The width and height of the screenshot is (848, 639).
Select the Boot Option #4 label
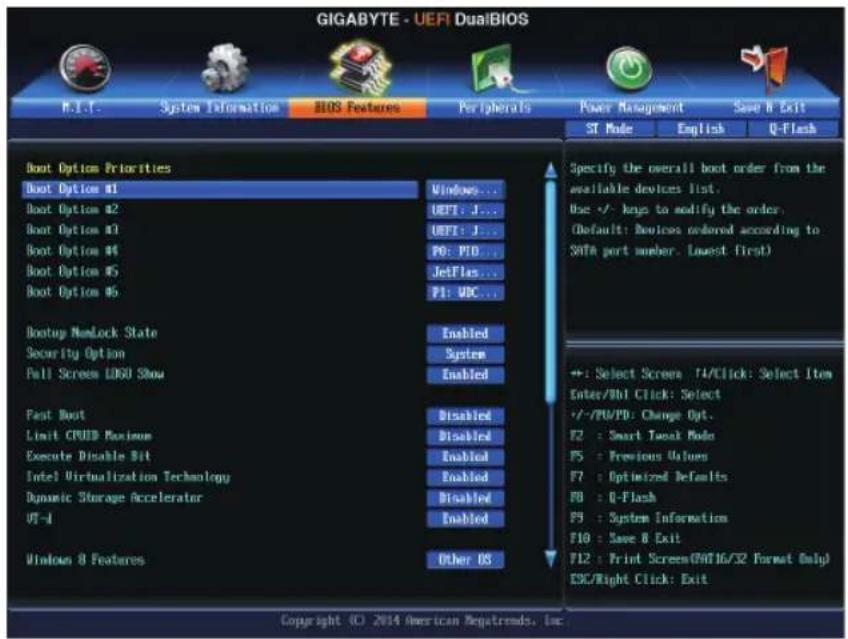[72, 251]
